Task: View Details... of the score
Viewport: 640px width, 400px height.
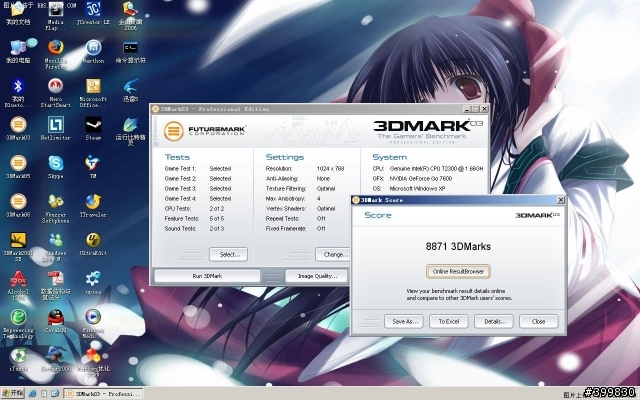Action: click(x=493, y=321)
